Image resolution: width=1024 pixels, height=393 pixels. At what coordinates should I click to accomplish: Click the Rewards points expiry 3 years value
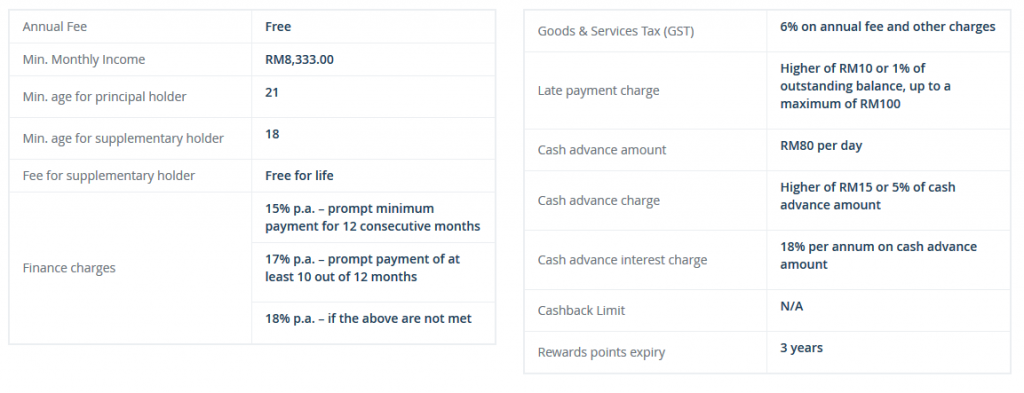tap(801, 348)
